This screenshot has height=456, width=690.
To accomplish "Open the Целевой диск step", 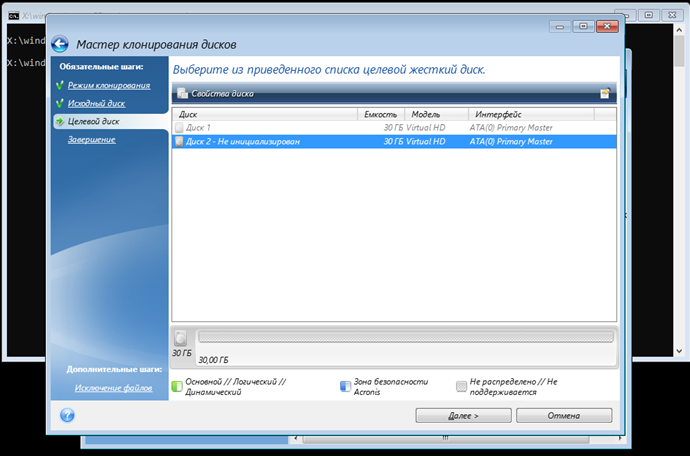I will (93, 121).
